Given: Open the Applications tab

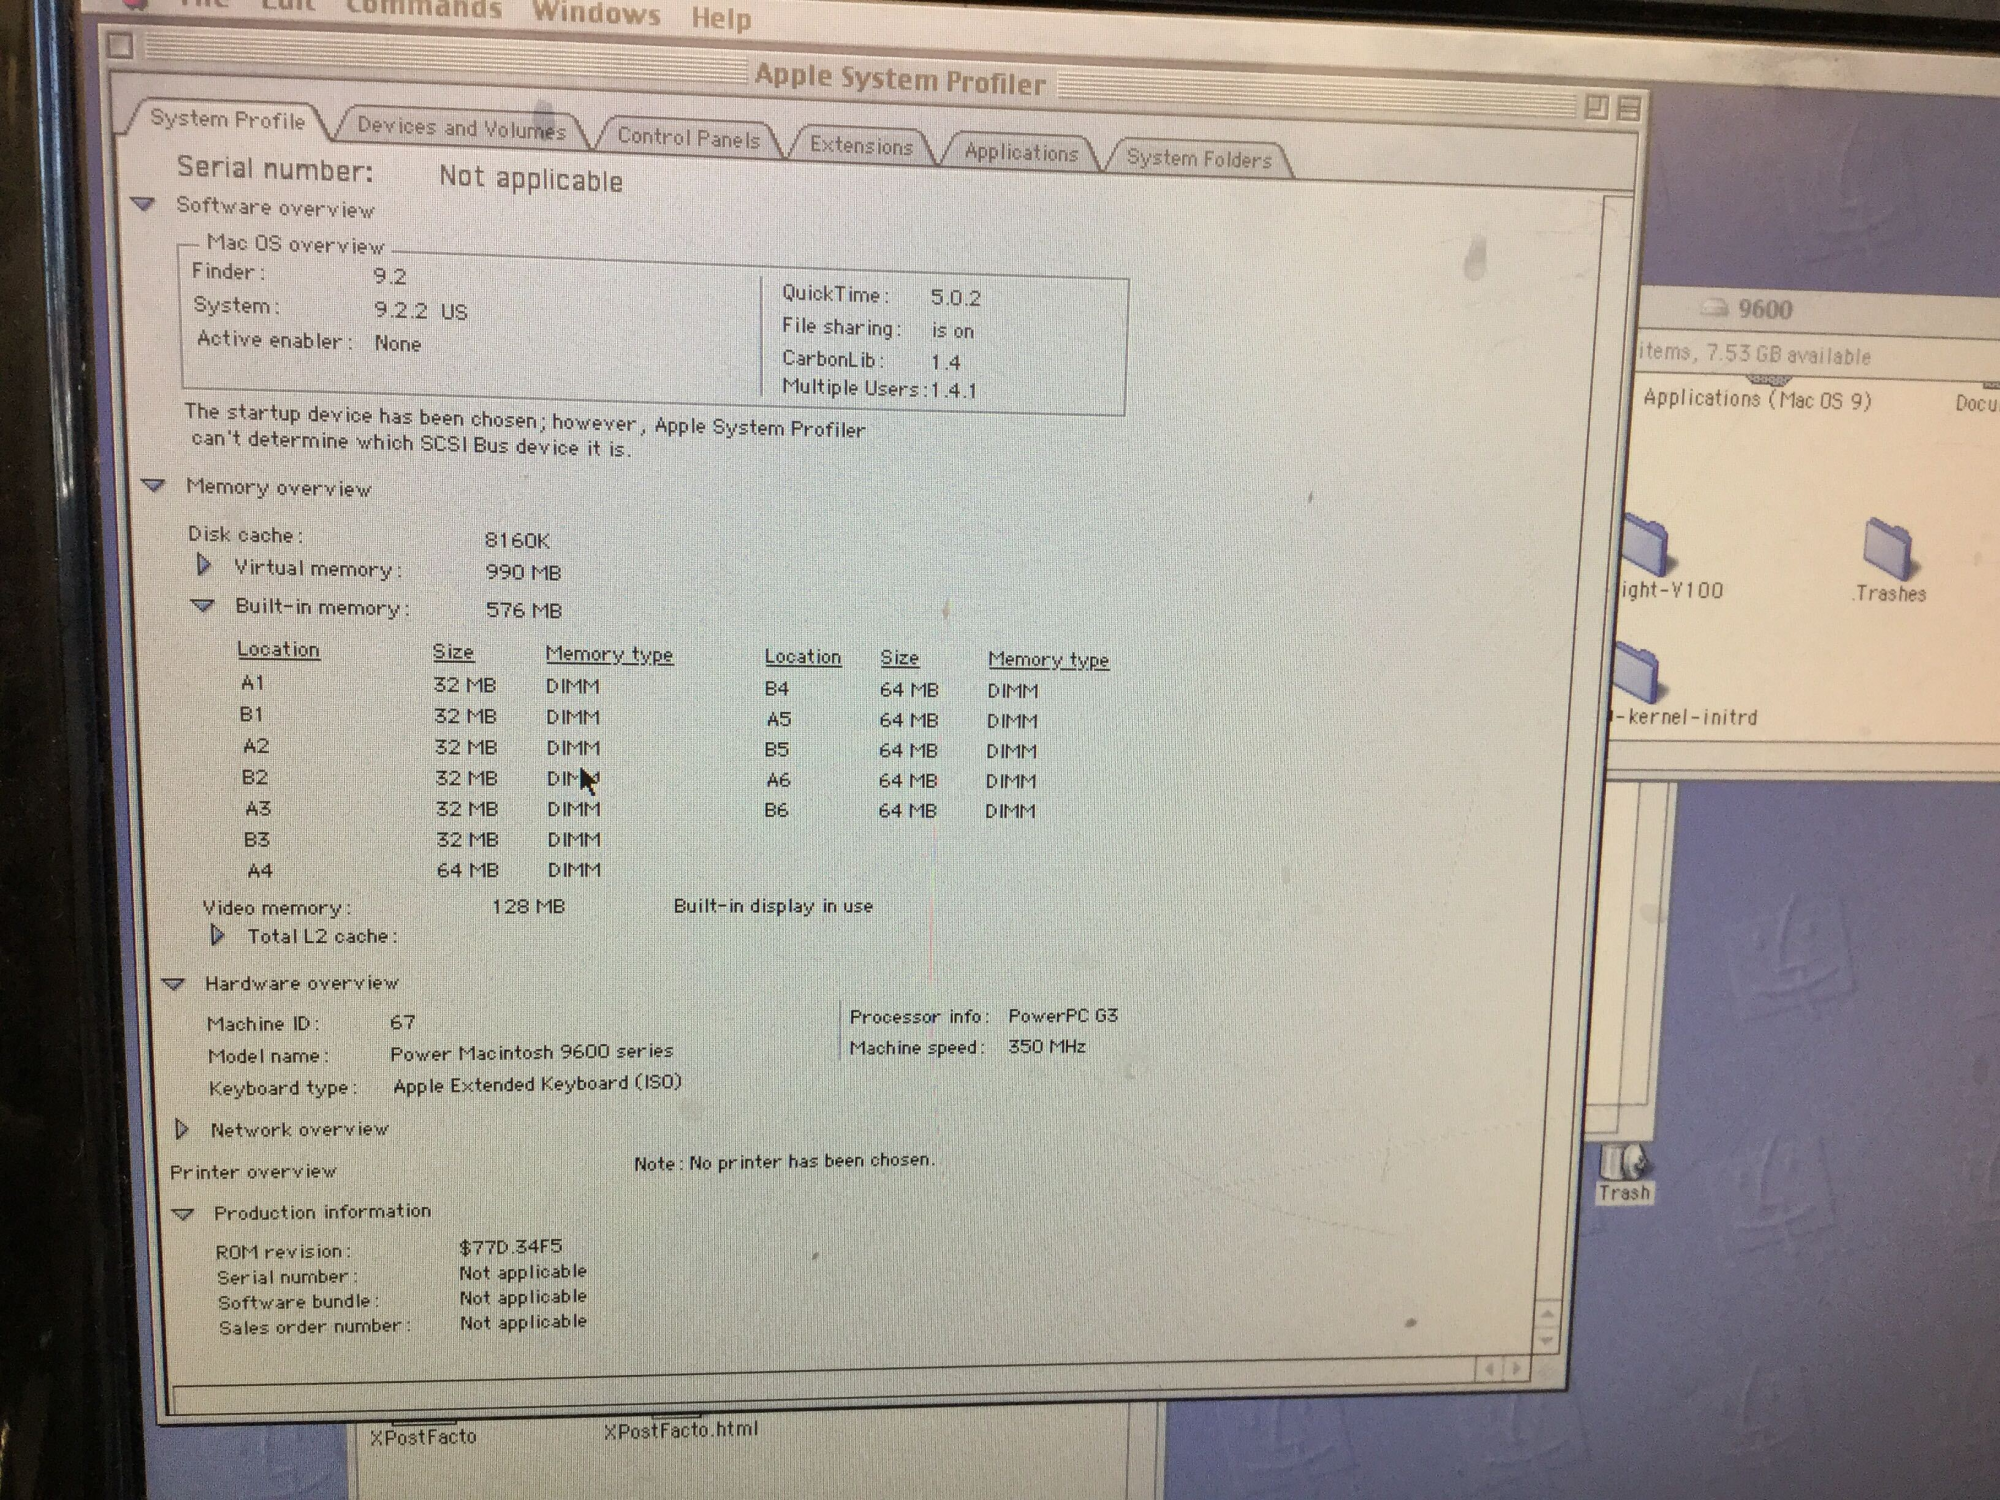Looking at the screenshot, I should (x=1020, y=153).
